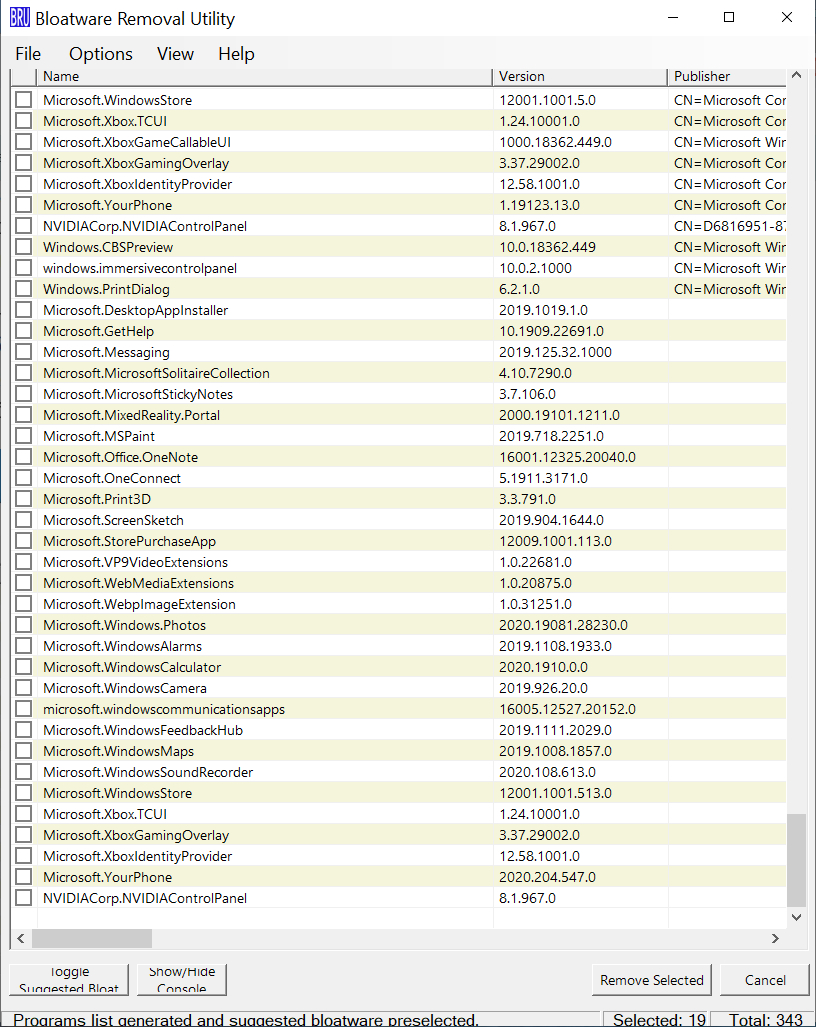Click the horizontal scrollbar thumb
The image size is (816, 1027).
tap(92, 938)
